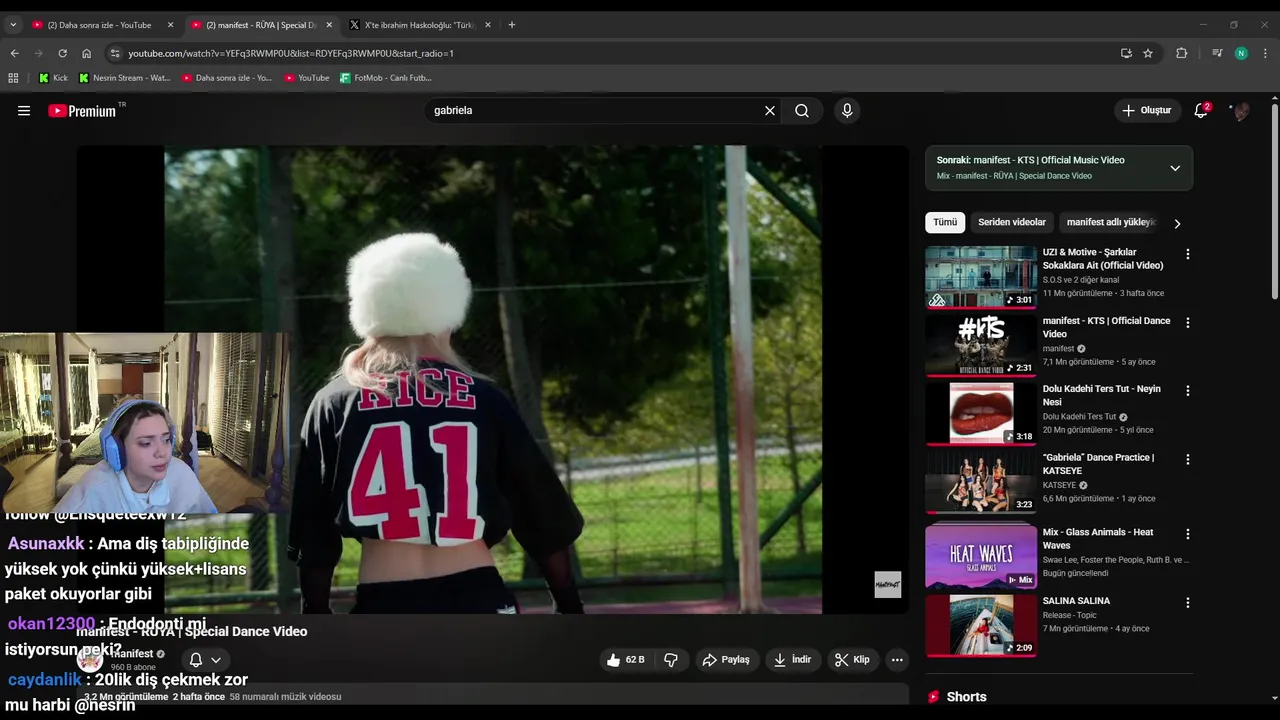Switch to 'Daha sonra izle - YouTube' tab
Viewport: 1280px width, 720px height.
100,25
